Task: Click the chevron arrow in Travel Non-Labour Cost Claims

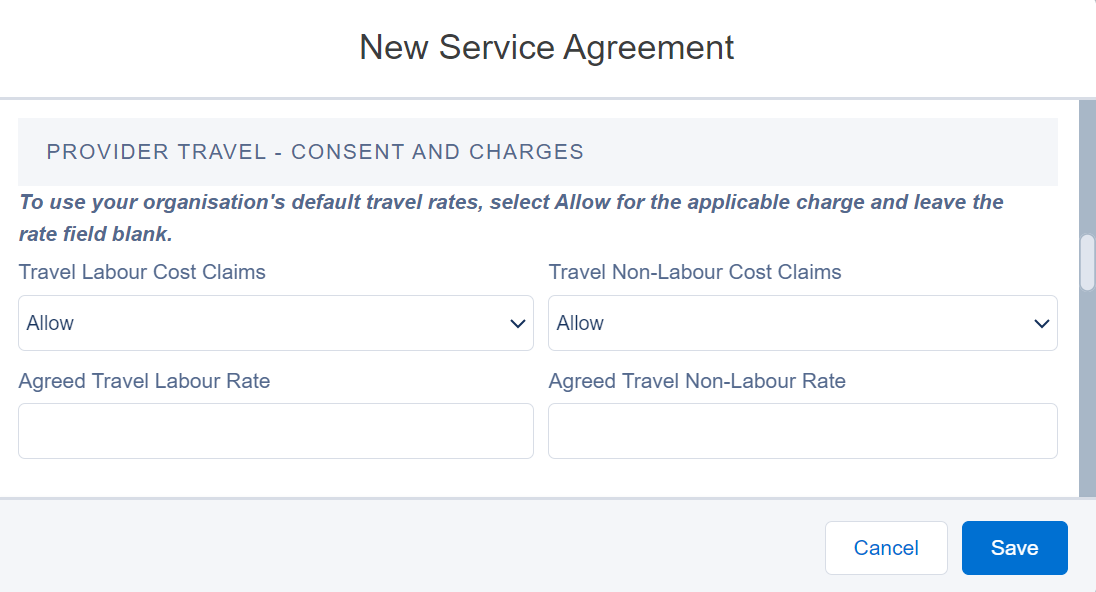Action: [1042, 324]
